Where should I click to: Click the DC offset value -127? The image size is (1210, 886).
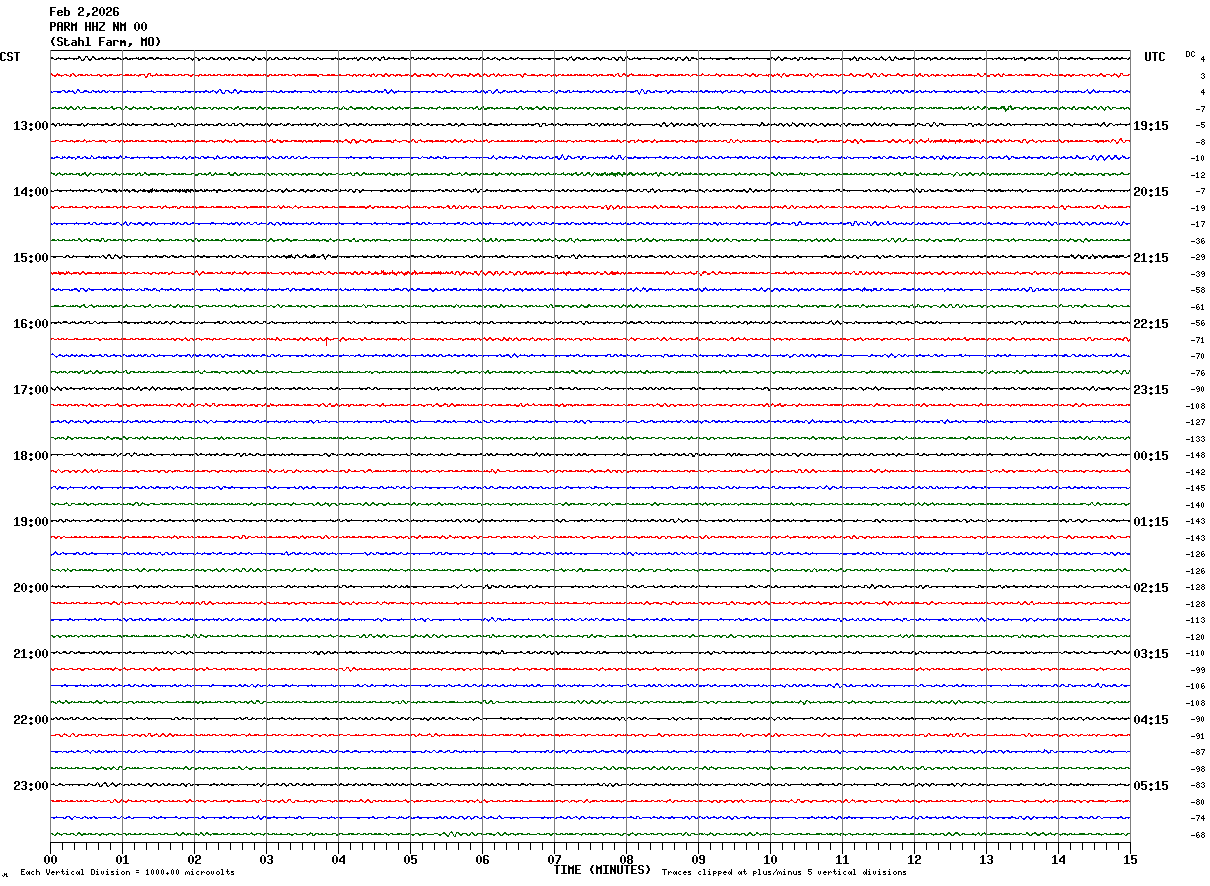tap(1195, 423)
